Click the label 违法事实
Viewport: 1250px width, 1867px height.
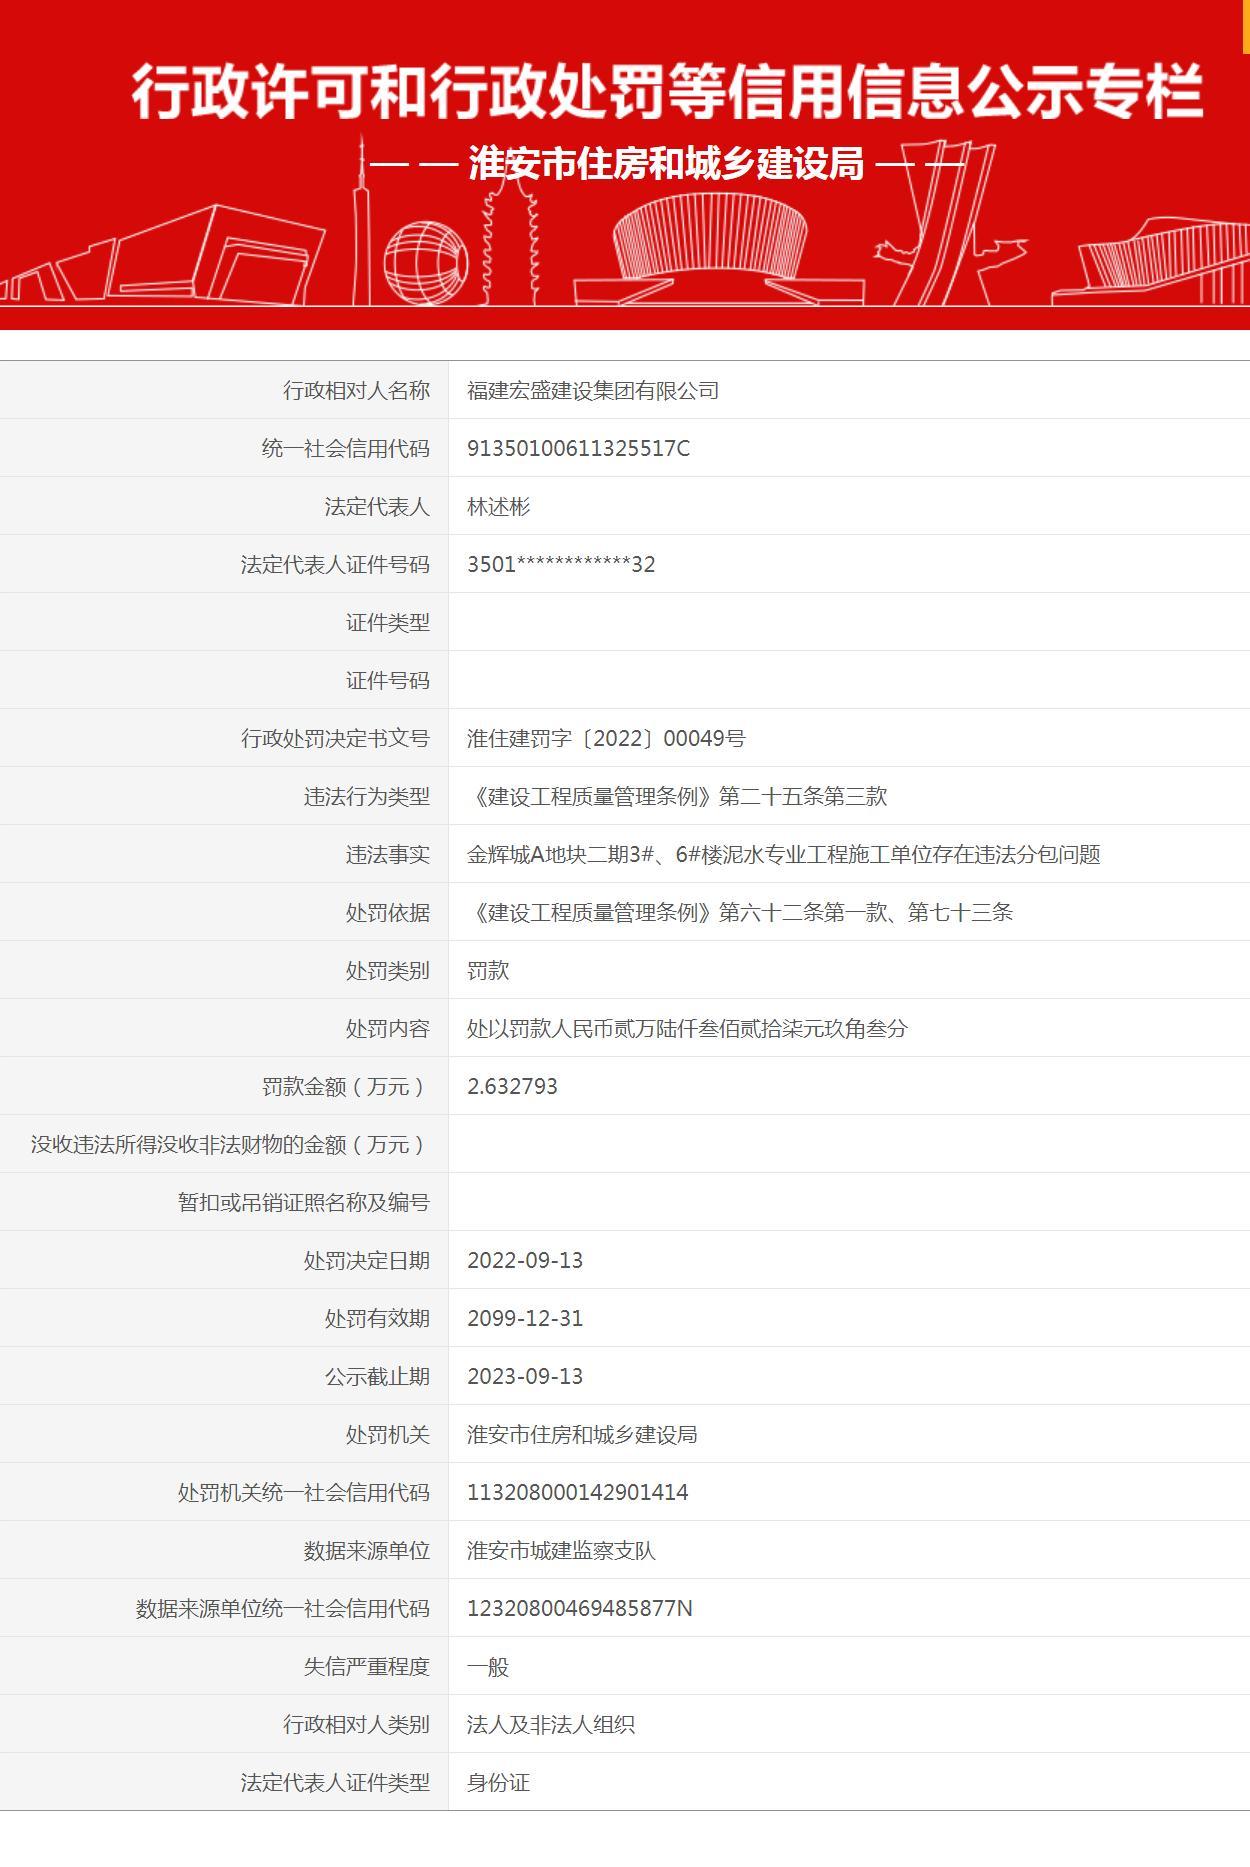388,854
